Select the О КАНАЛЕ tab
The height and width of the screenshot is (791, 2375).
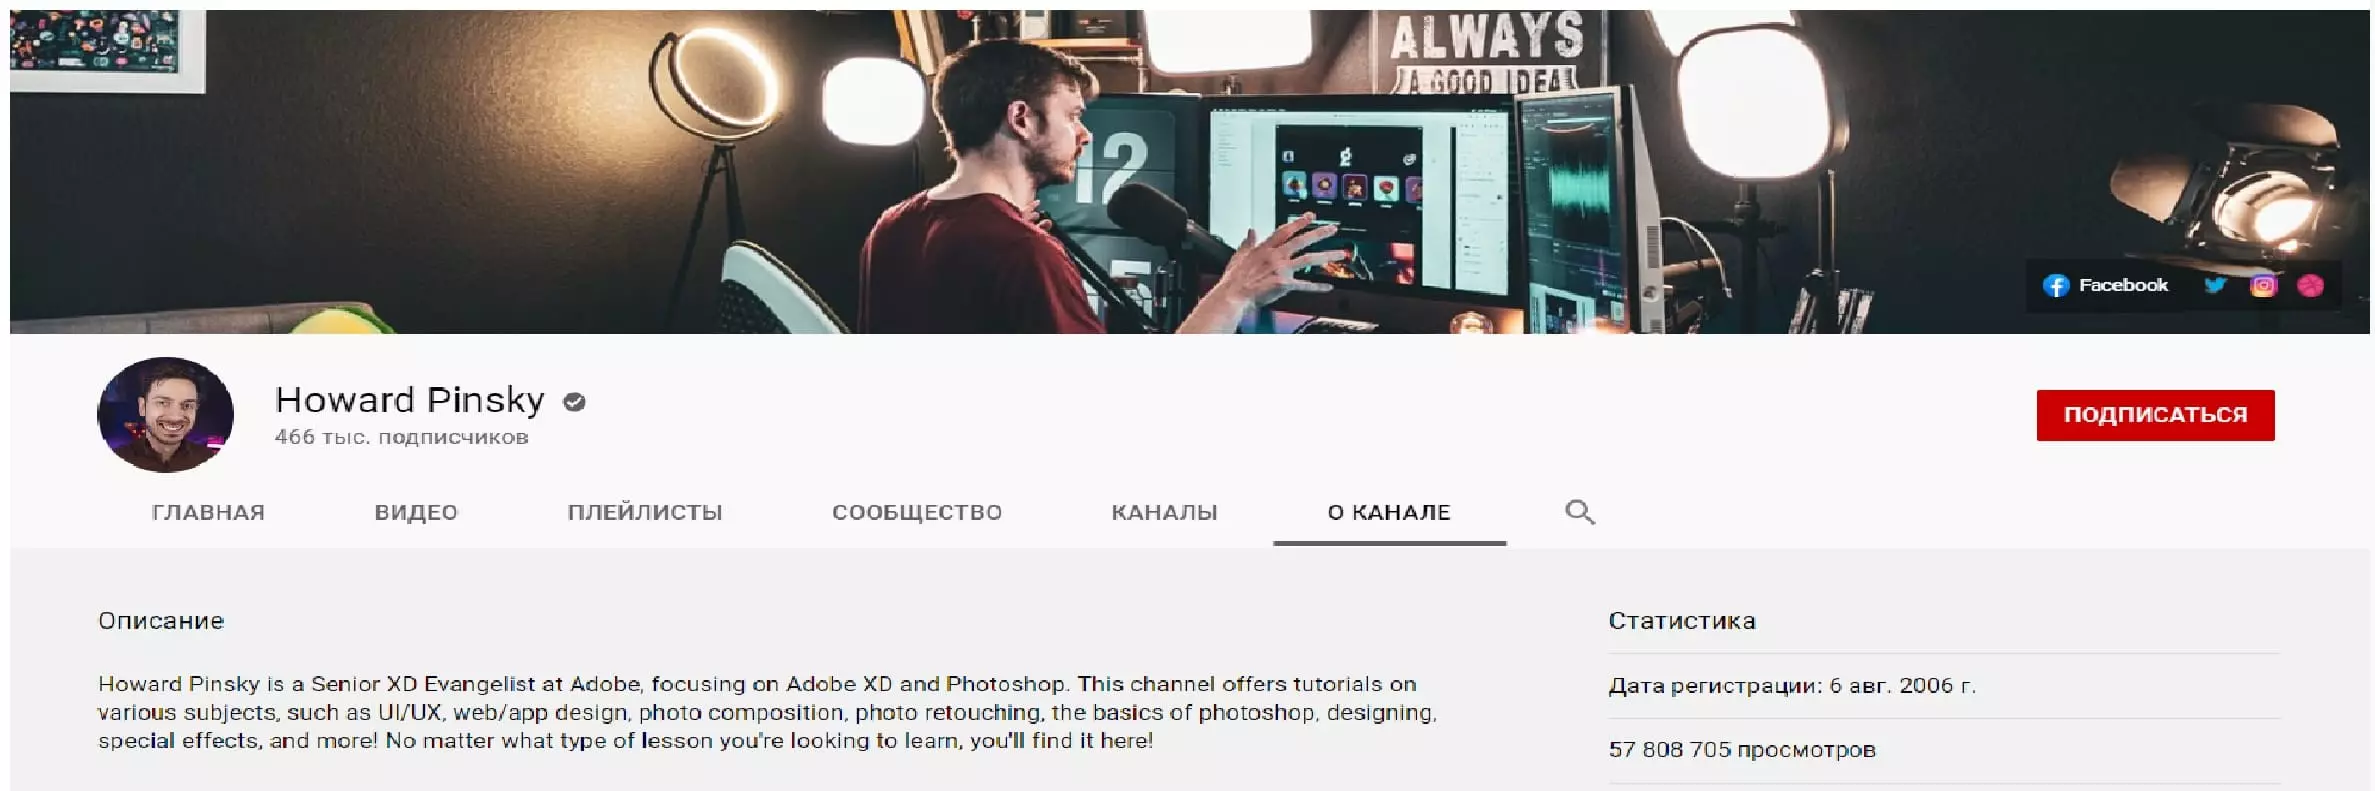(x=1389, y=513)
